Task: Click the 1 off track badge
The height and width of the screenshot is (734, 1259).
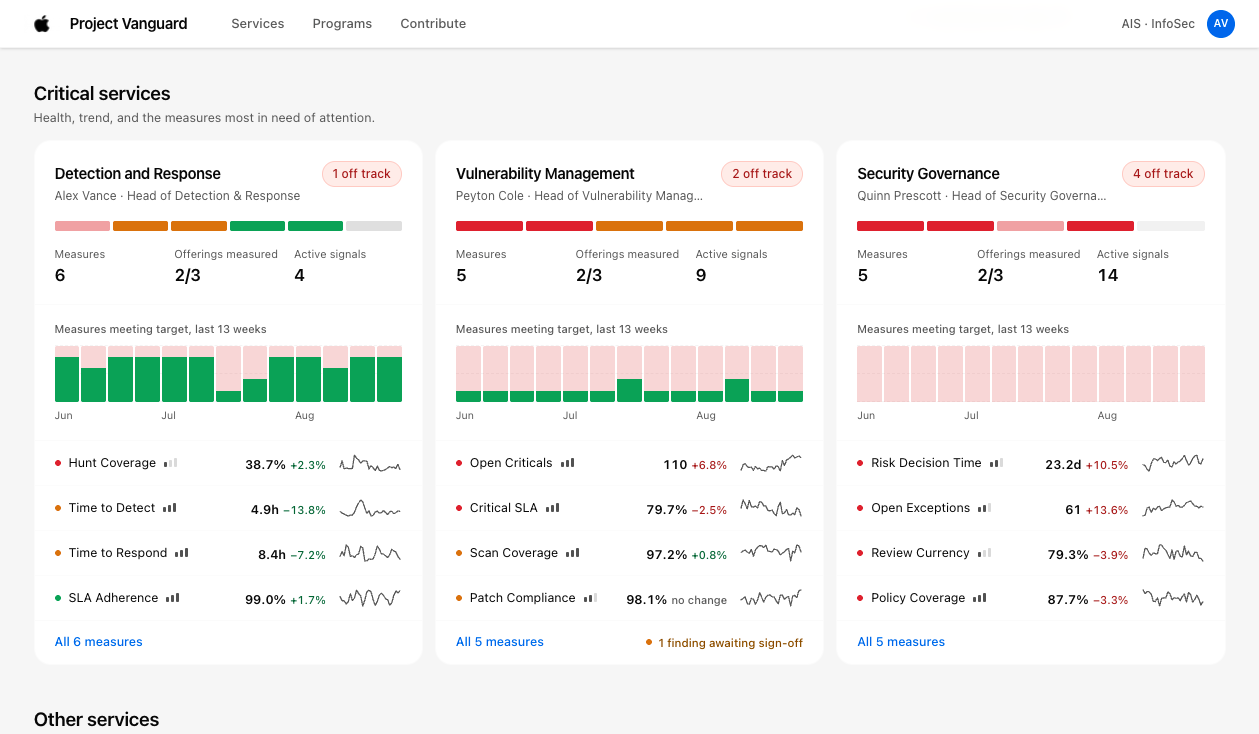Action: click(x=362, y=174)
